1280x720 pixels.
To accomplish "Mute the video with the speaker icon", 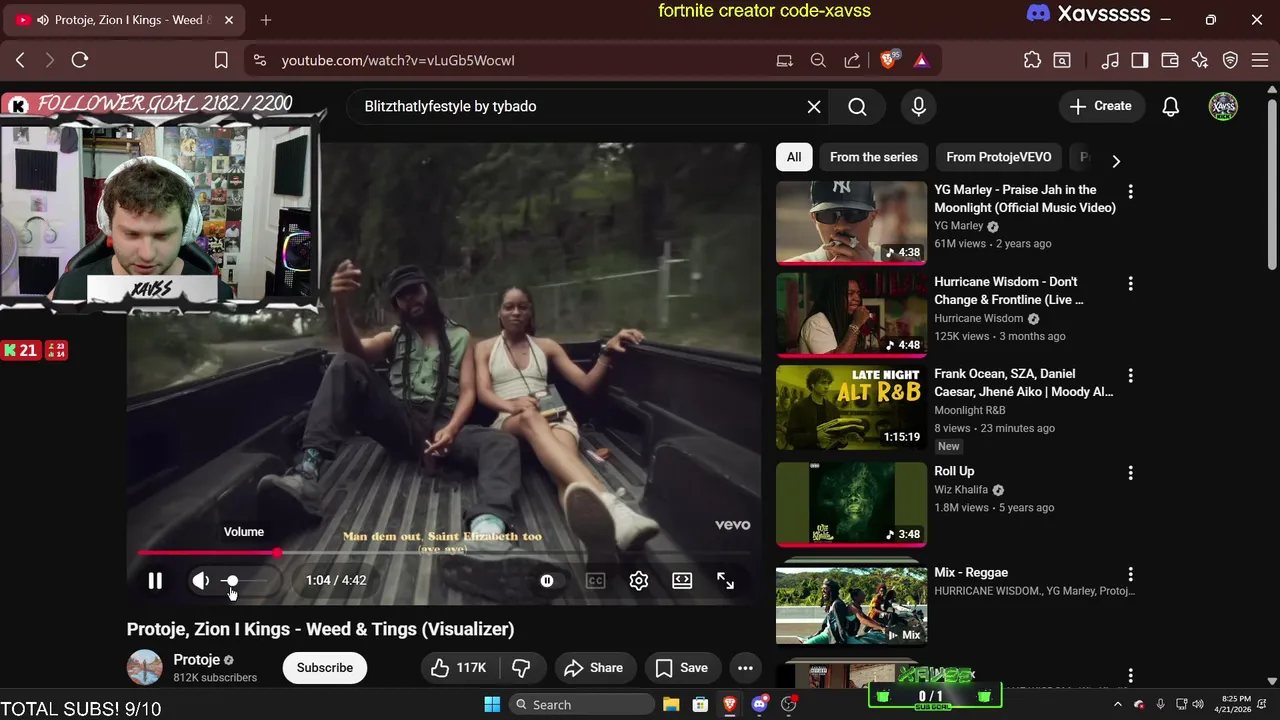I will (201, 581).
